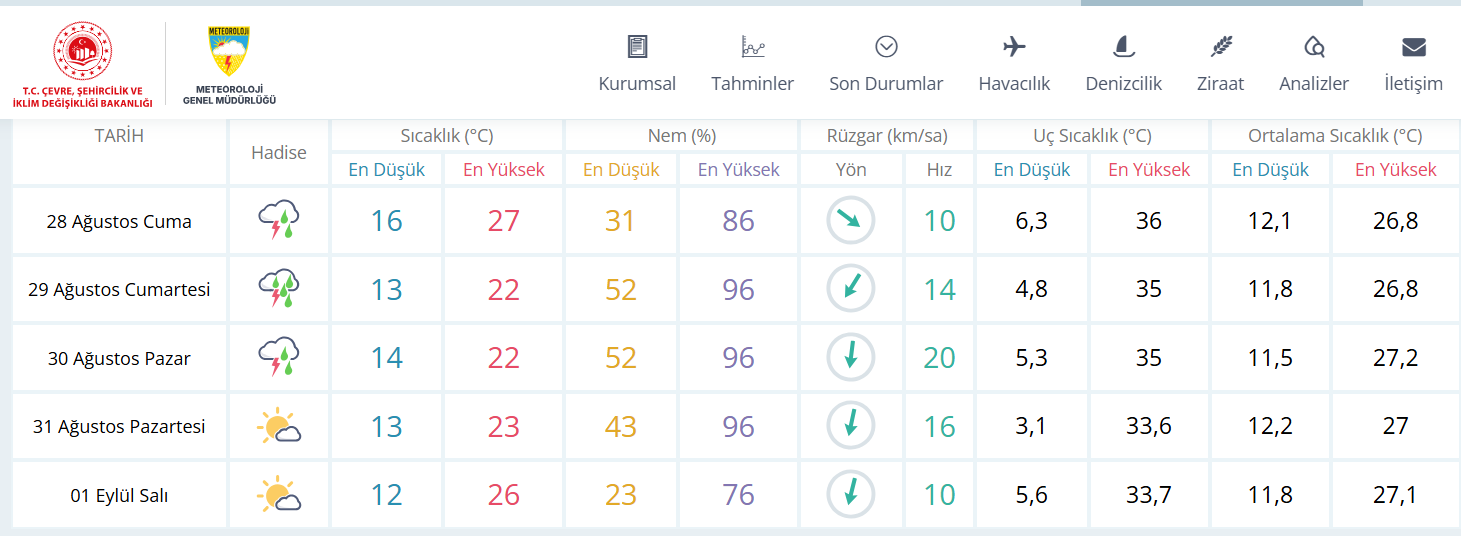
Task: Click the 31 Ağustos Pazartesi date cell
Action: (119, 426)
